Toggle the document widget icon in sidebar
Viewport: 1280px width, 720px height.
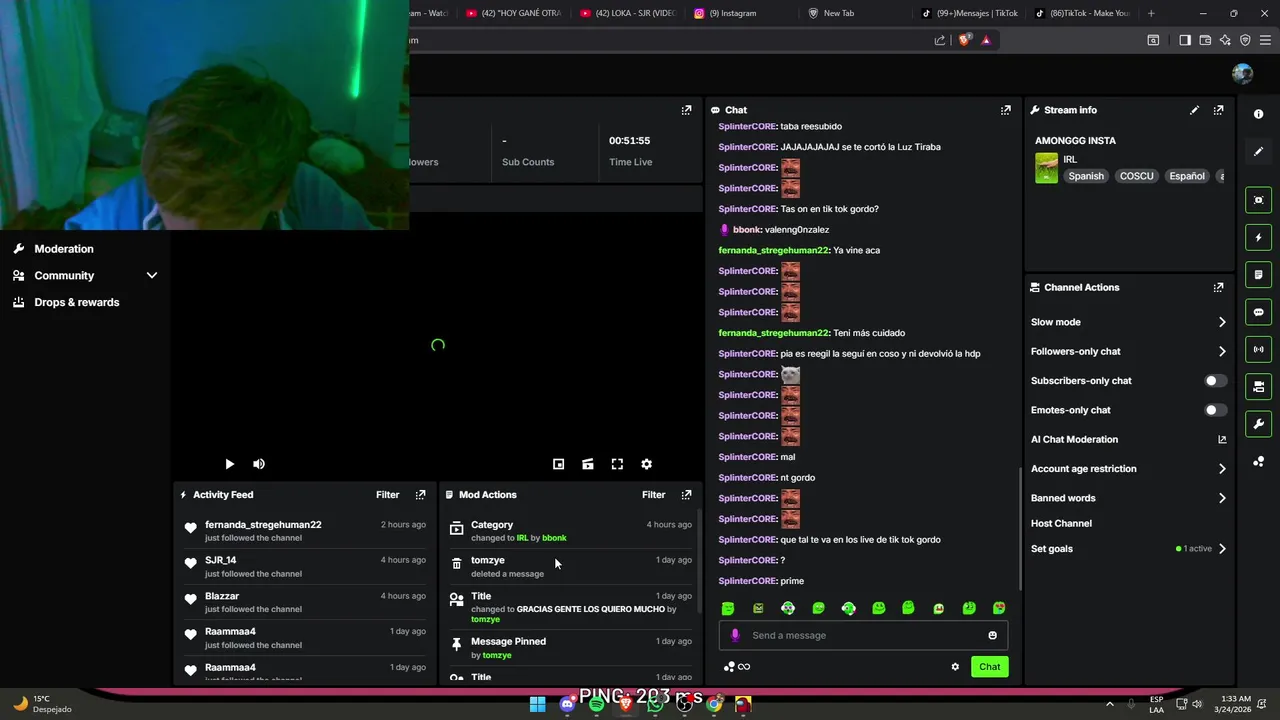tap(1258, 275)
